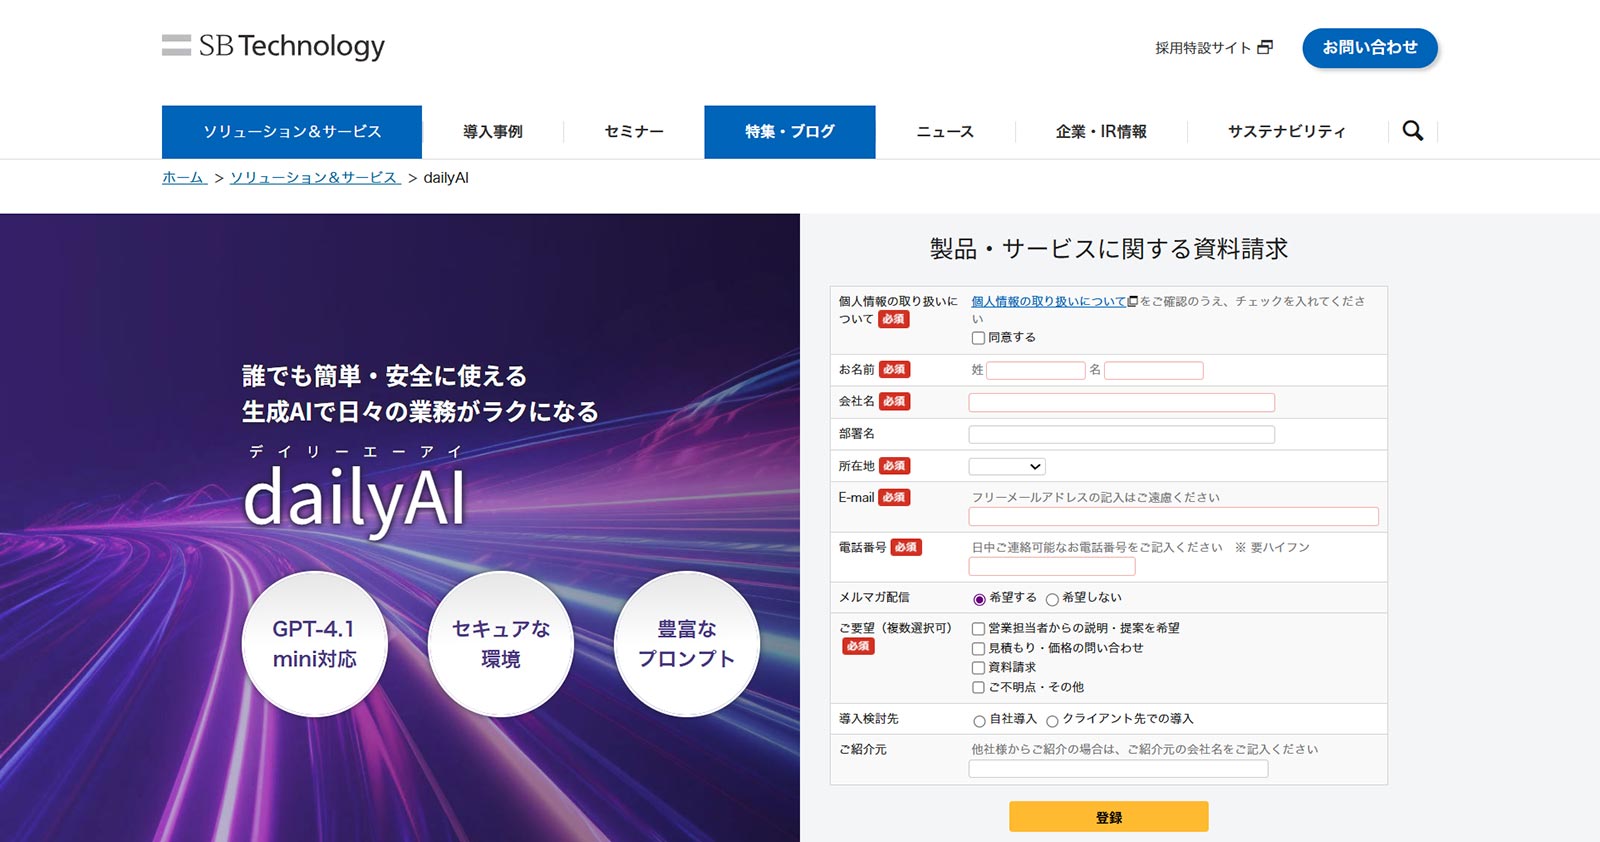The height and width of the screenshot is (842, 1600).
Task: Click ソリューション&サービス breadcrumb link
Action: coord(315,178)
